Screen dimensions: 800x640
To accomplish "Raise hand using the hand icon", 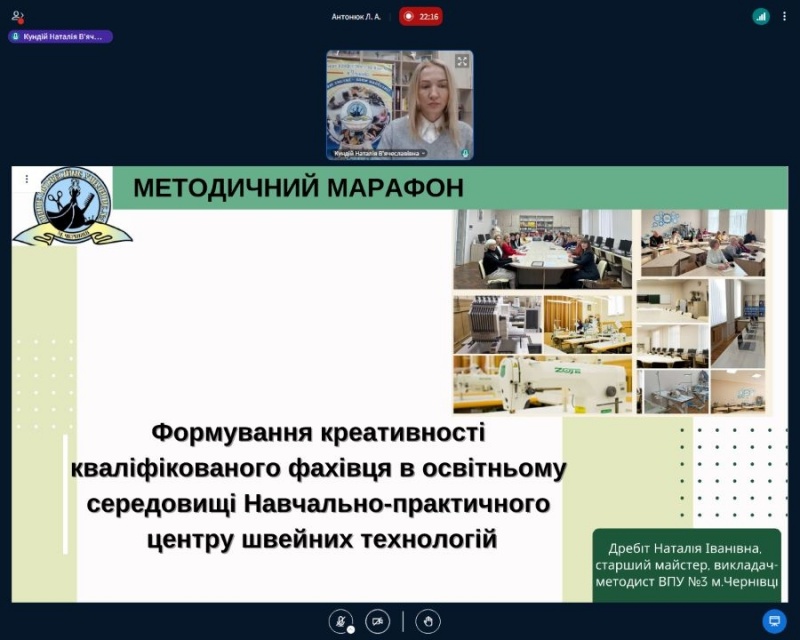I will (x=428, y=621).
